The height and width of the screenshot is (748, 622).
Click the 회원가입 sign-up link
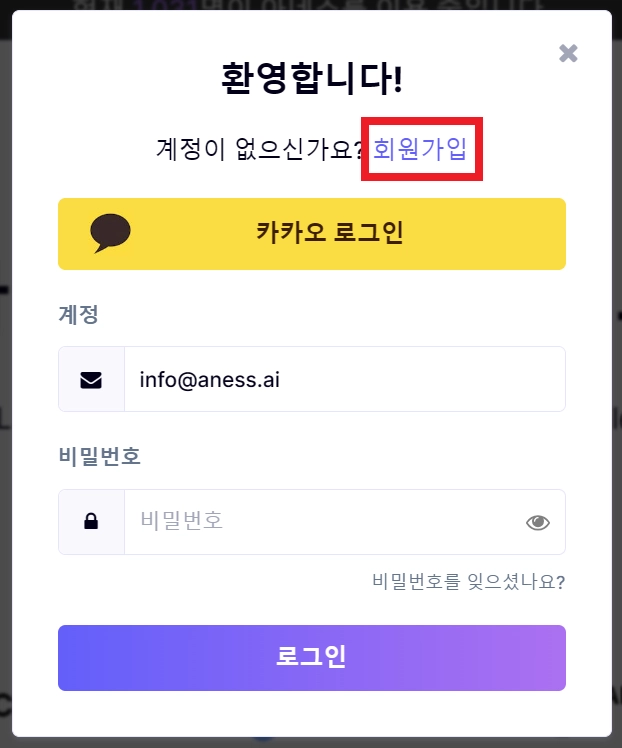[420, 149]
